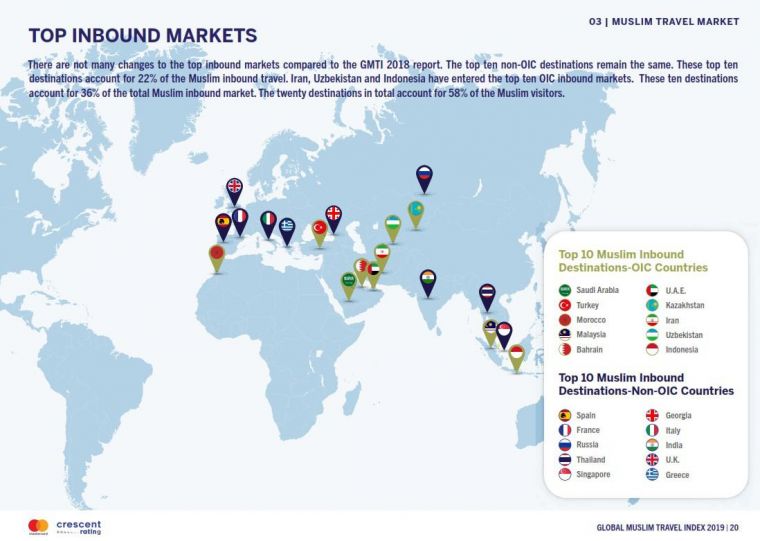
Task: Click the Uzbekistan flag icon in the legend
Action: pos(652,334)
